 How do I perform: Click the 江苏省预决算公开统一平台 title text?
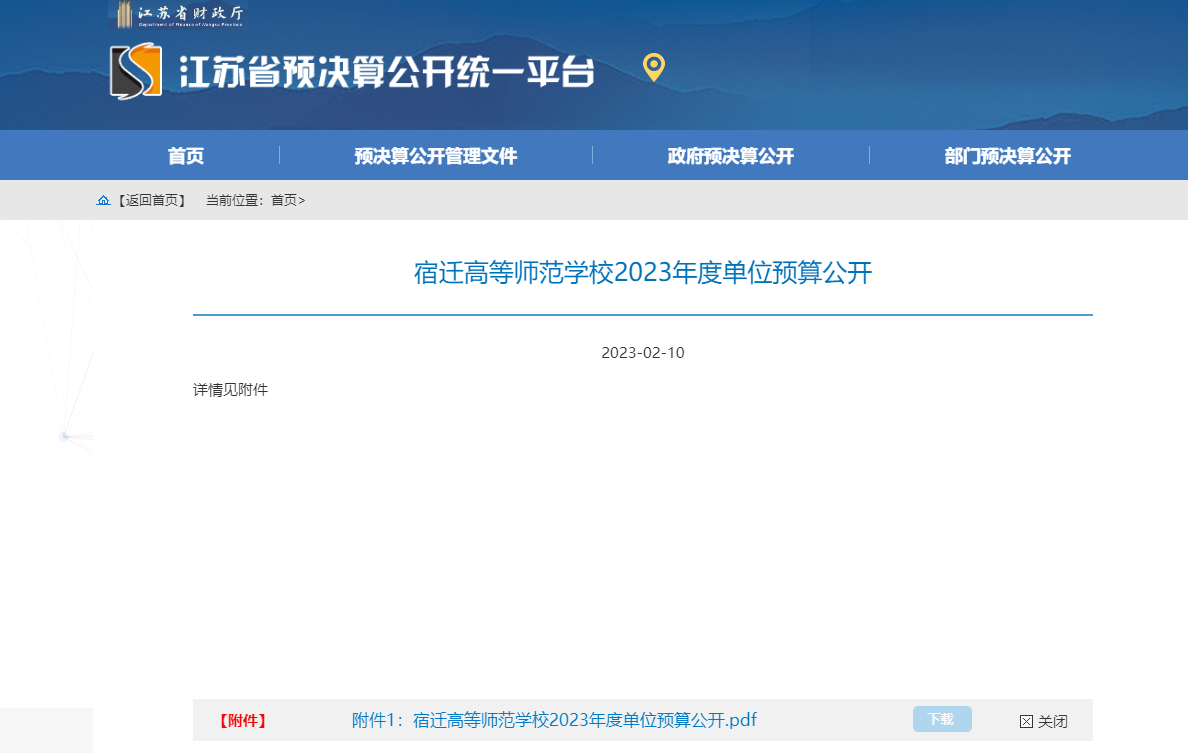point(386,72)
